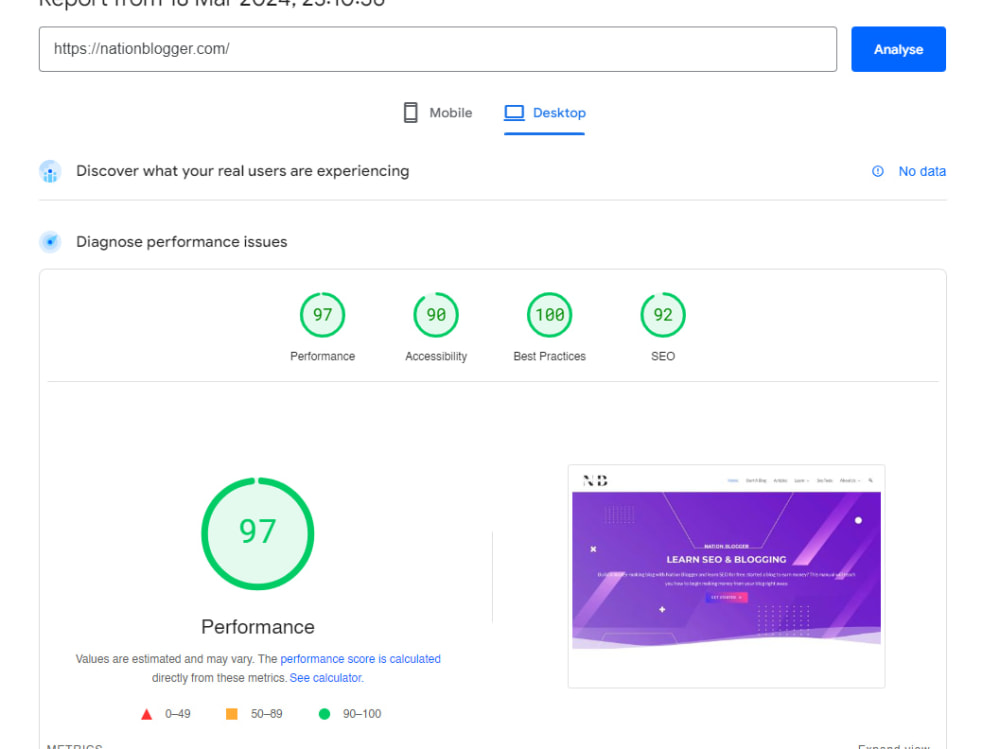Click 'Diagnose performance issues' heading
1000x749 pixels.
[182, 242]
